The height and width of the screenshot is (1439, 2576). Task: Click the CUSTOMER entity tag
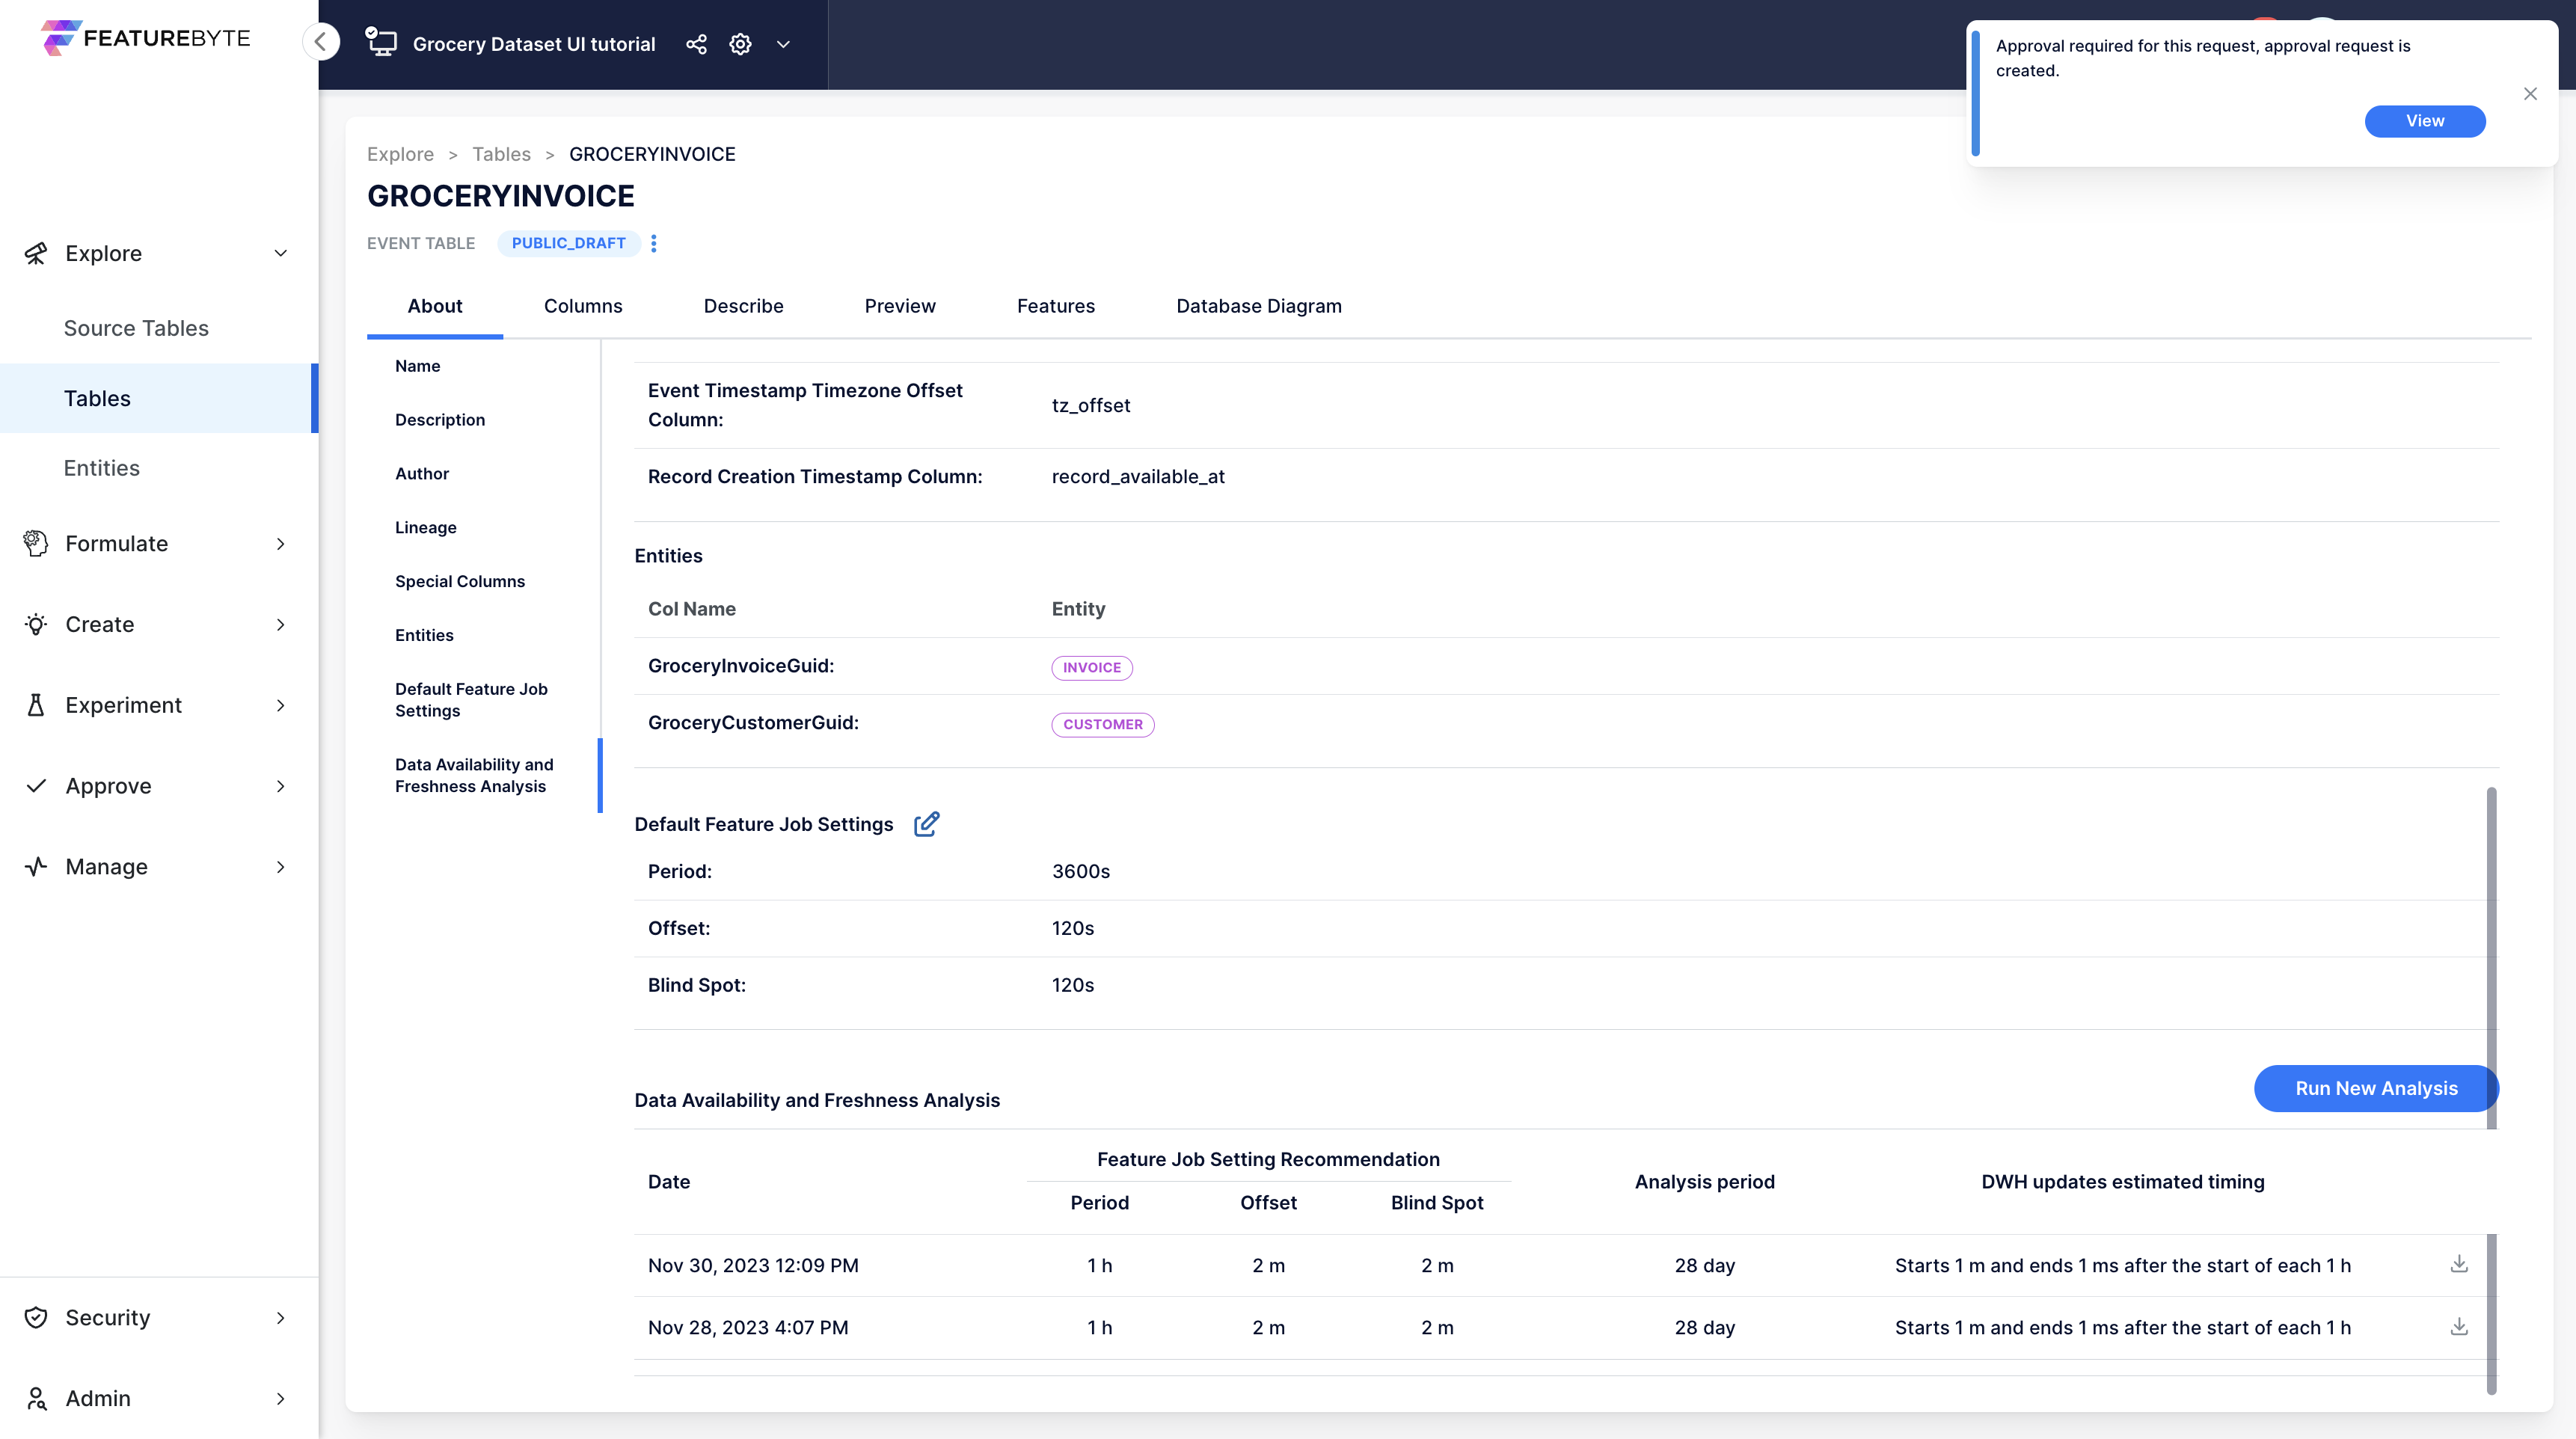tap(1102, 725)
